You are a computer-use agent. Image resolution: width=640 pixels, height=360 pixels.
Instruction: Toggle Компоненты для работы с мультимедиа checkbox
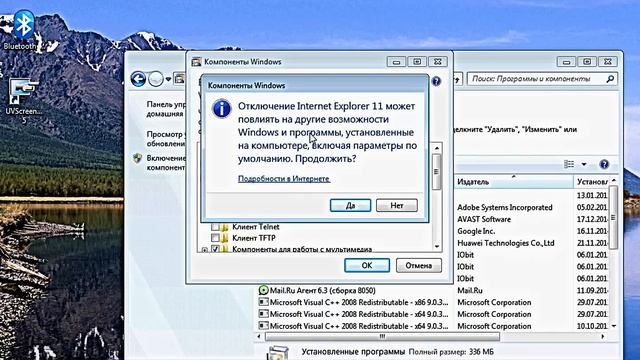coord(215,249)
